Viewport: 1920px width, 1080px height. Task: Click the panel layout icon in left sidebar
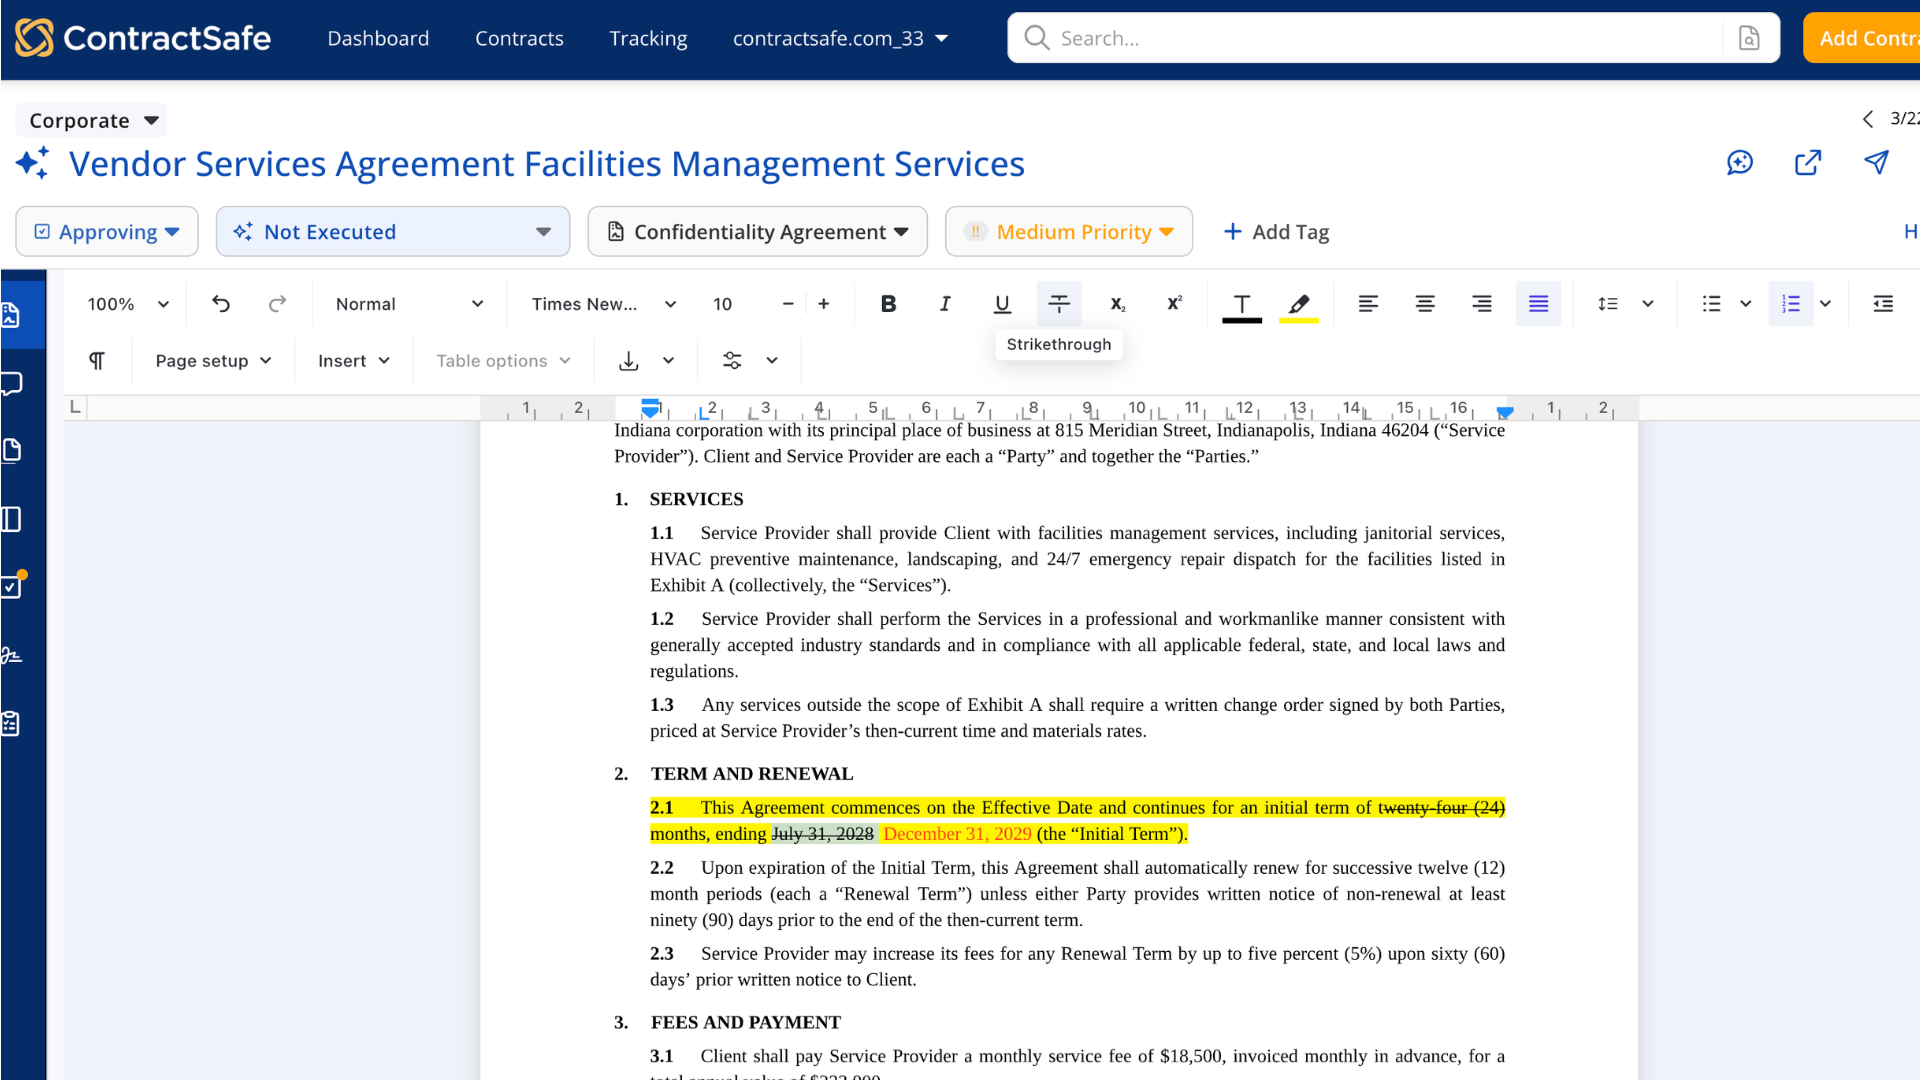coord(11,519)
